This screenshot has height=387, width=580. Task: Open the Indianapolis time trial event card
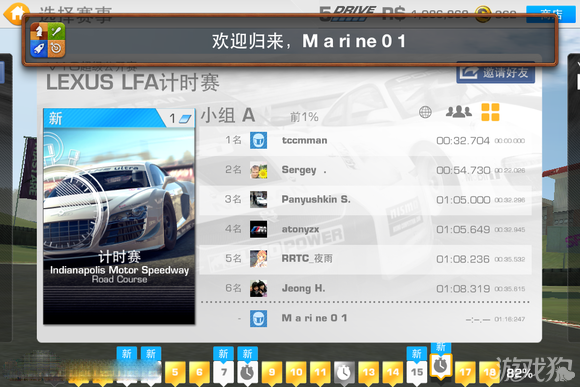click(x=119, y=216)
